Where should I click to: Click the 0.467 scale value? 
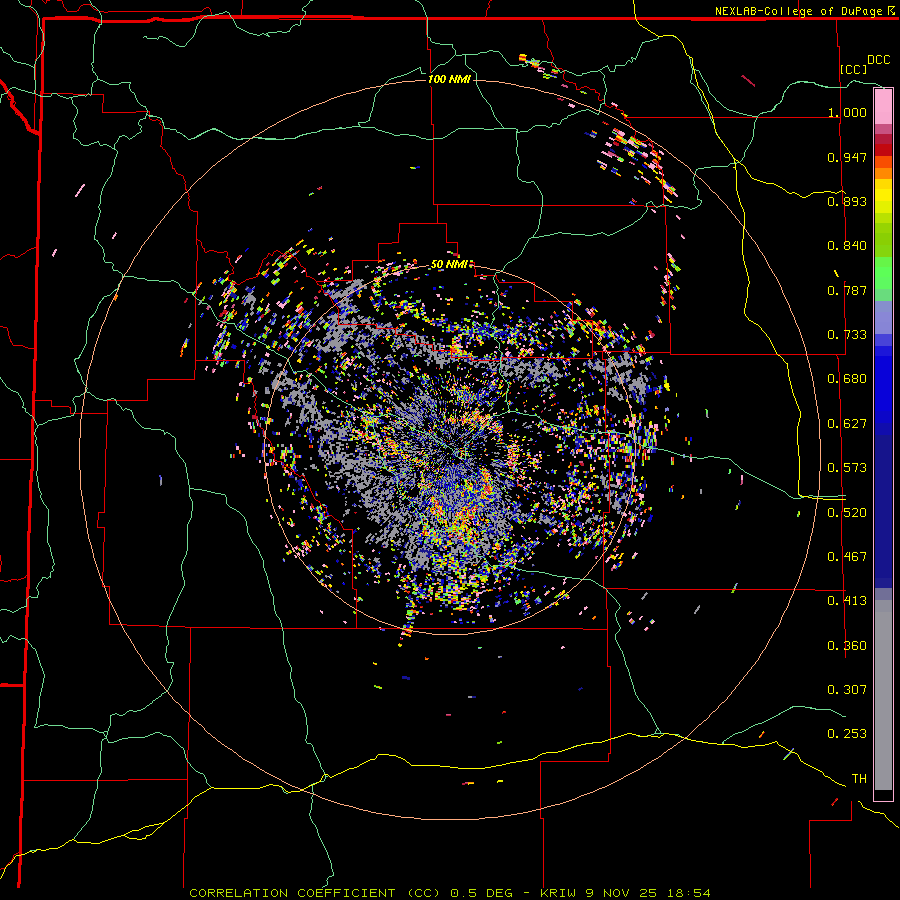[x=847, y=557]
